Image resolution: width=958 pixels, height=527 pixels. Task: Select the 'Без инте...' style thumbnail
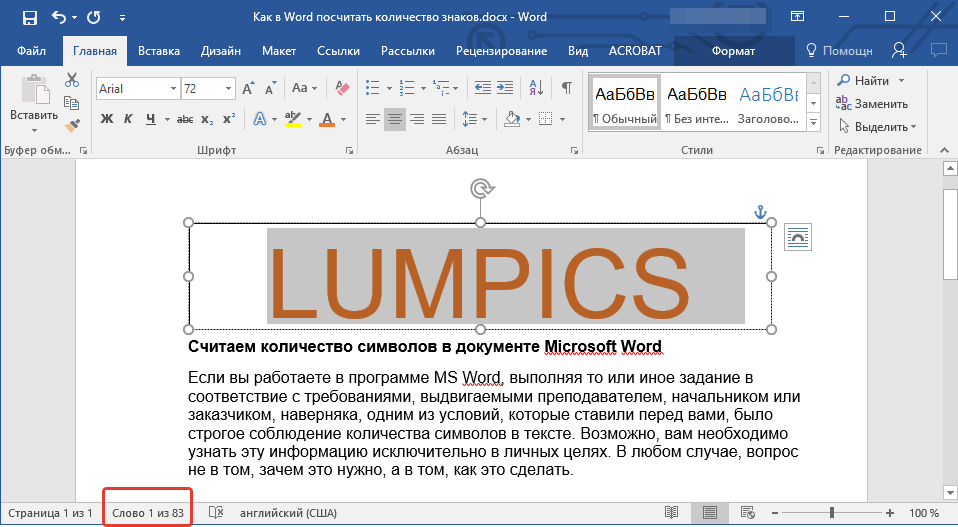click(x=696, y=102)
